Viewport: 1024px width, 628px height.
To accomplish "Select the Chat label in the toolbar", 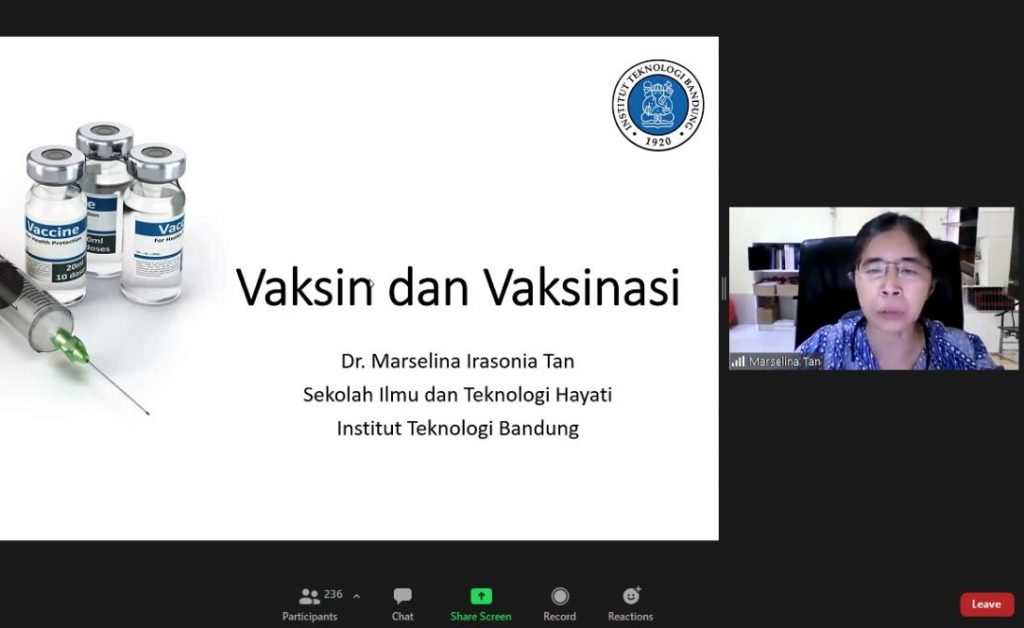I will [402, 617].
